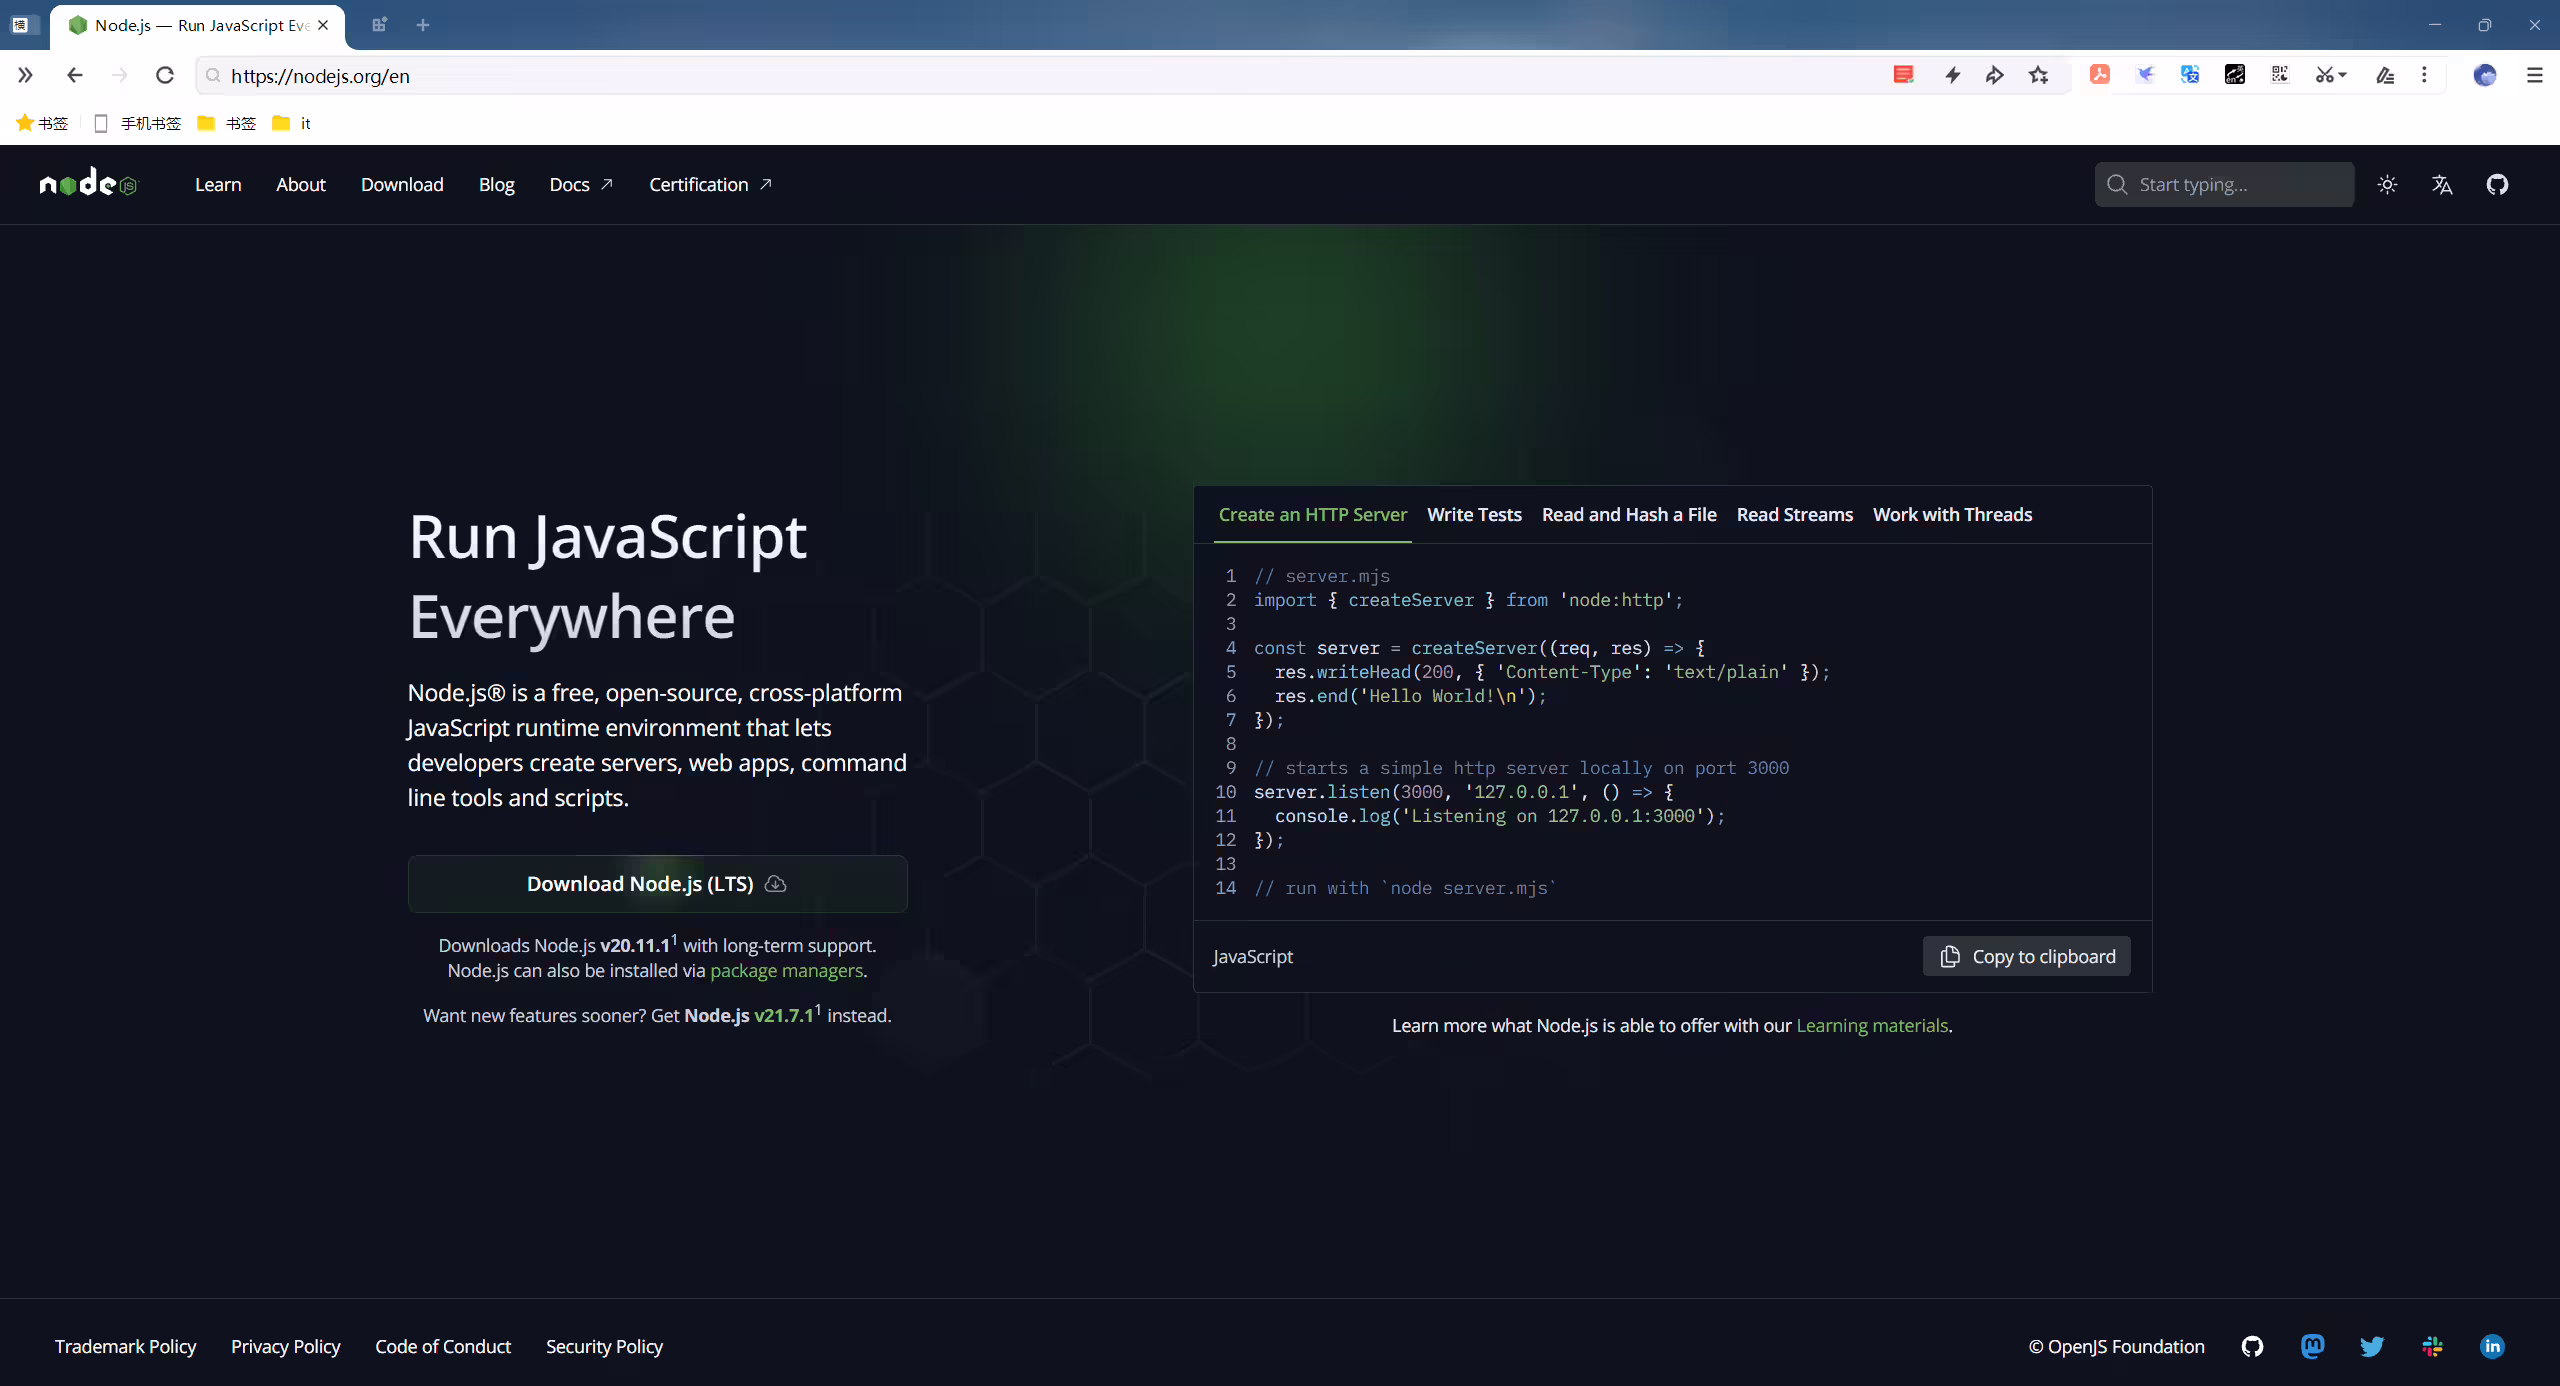Open the pen annotation tool icon
Viewport: 2560px width, 1386px height.
[2385, 75]
